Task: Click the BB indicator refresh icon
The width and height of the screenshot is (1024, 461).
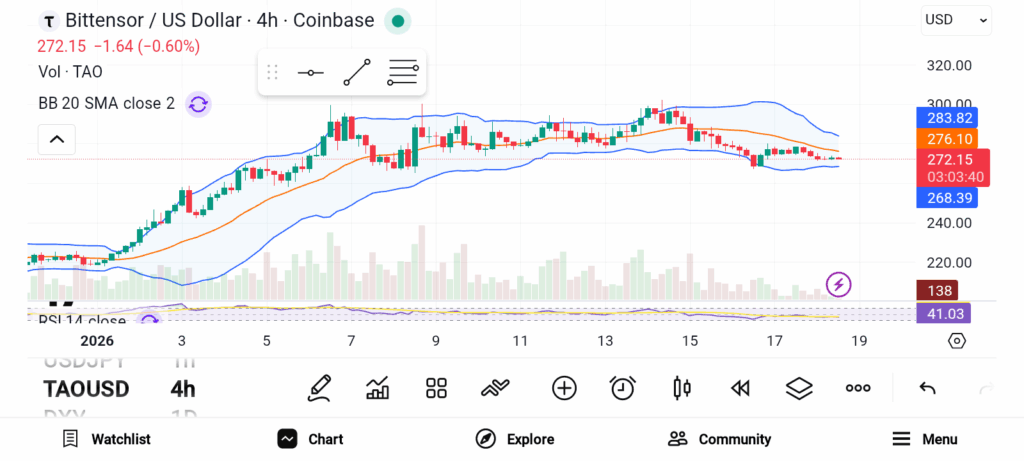Action: point(198,103)
